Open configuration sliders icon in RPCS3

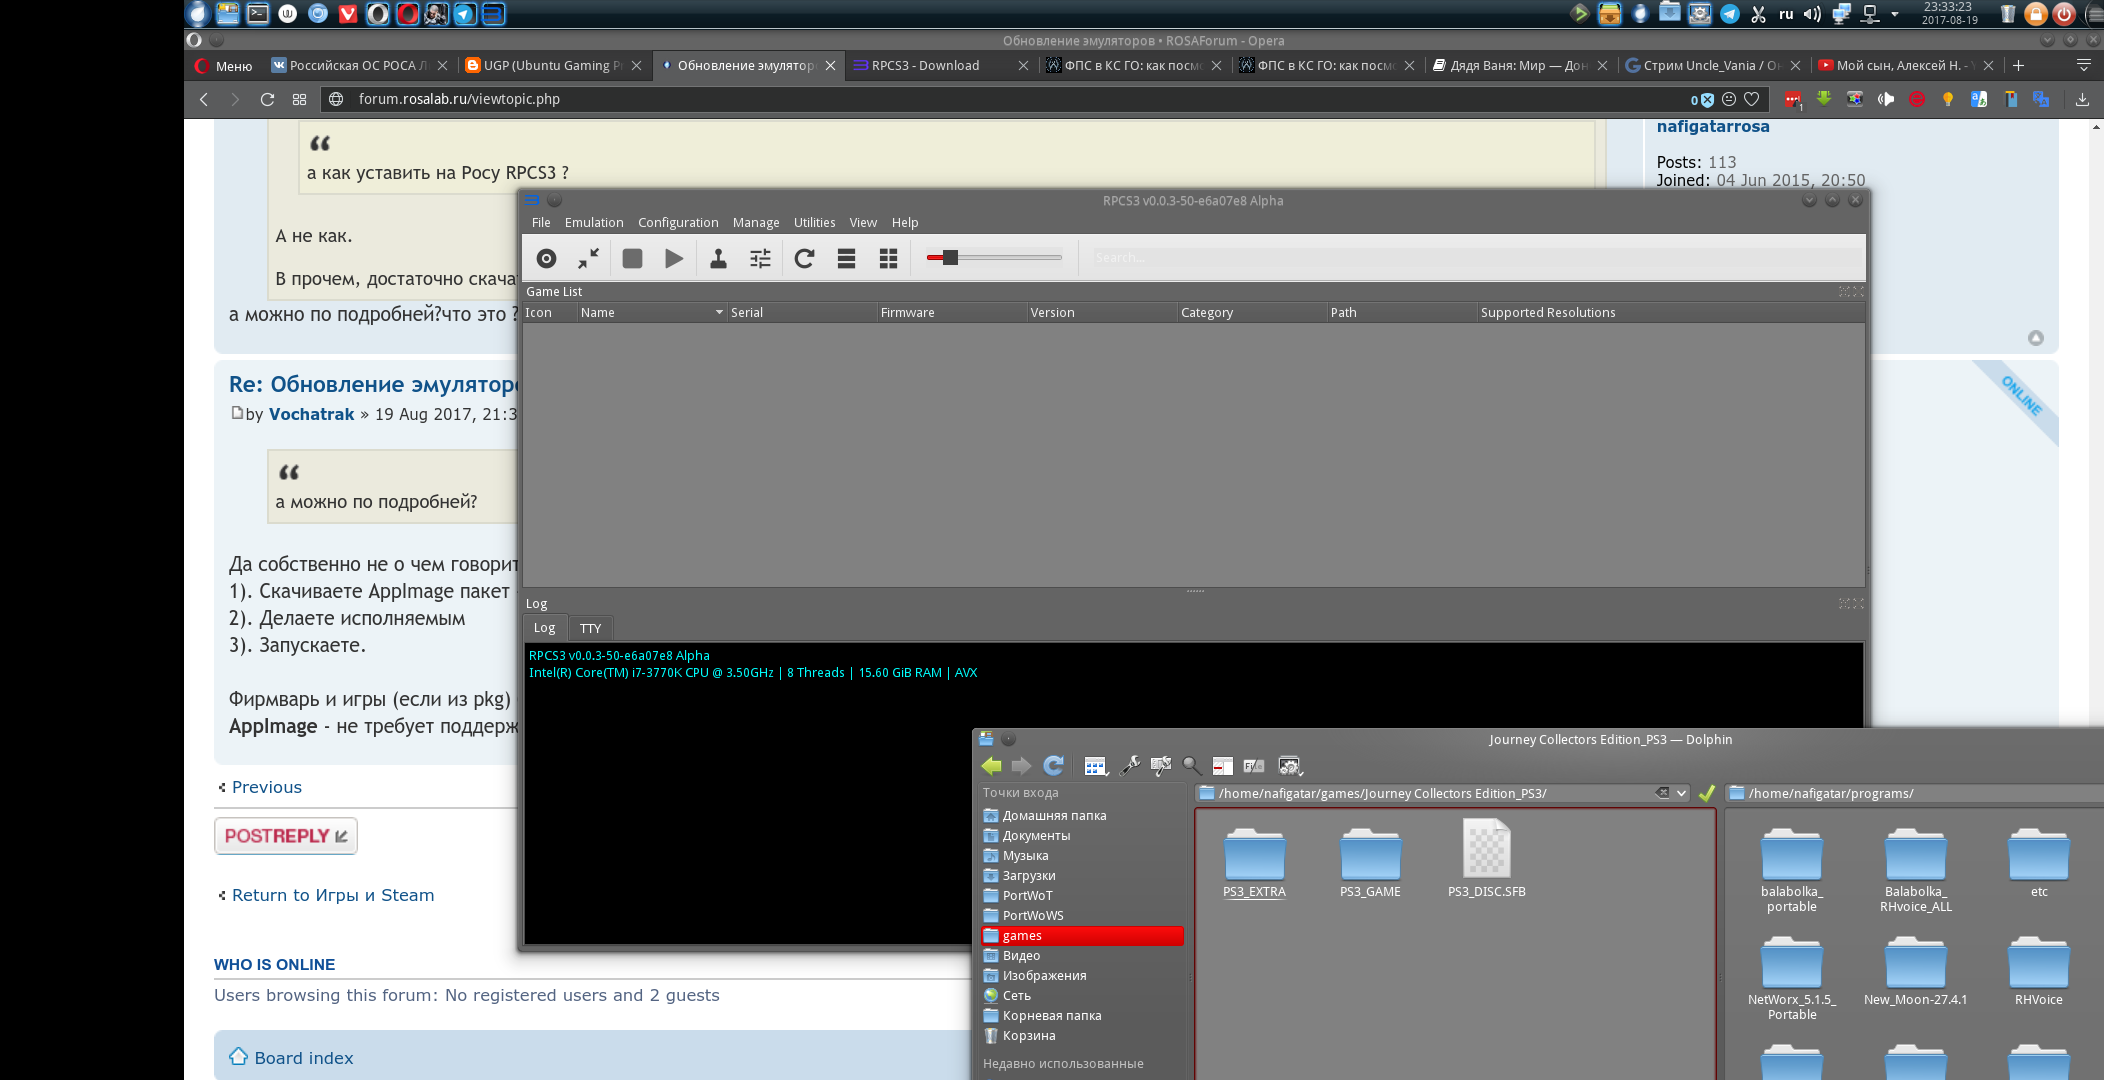click(760, 259)
